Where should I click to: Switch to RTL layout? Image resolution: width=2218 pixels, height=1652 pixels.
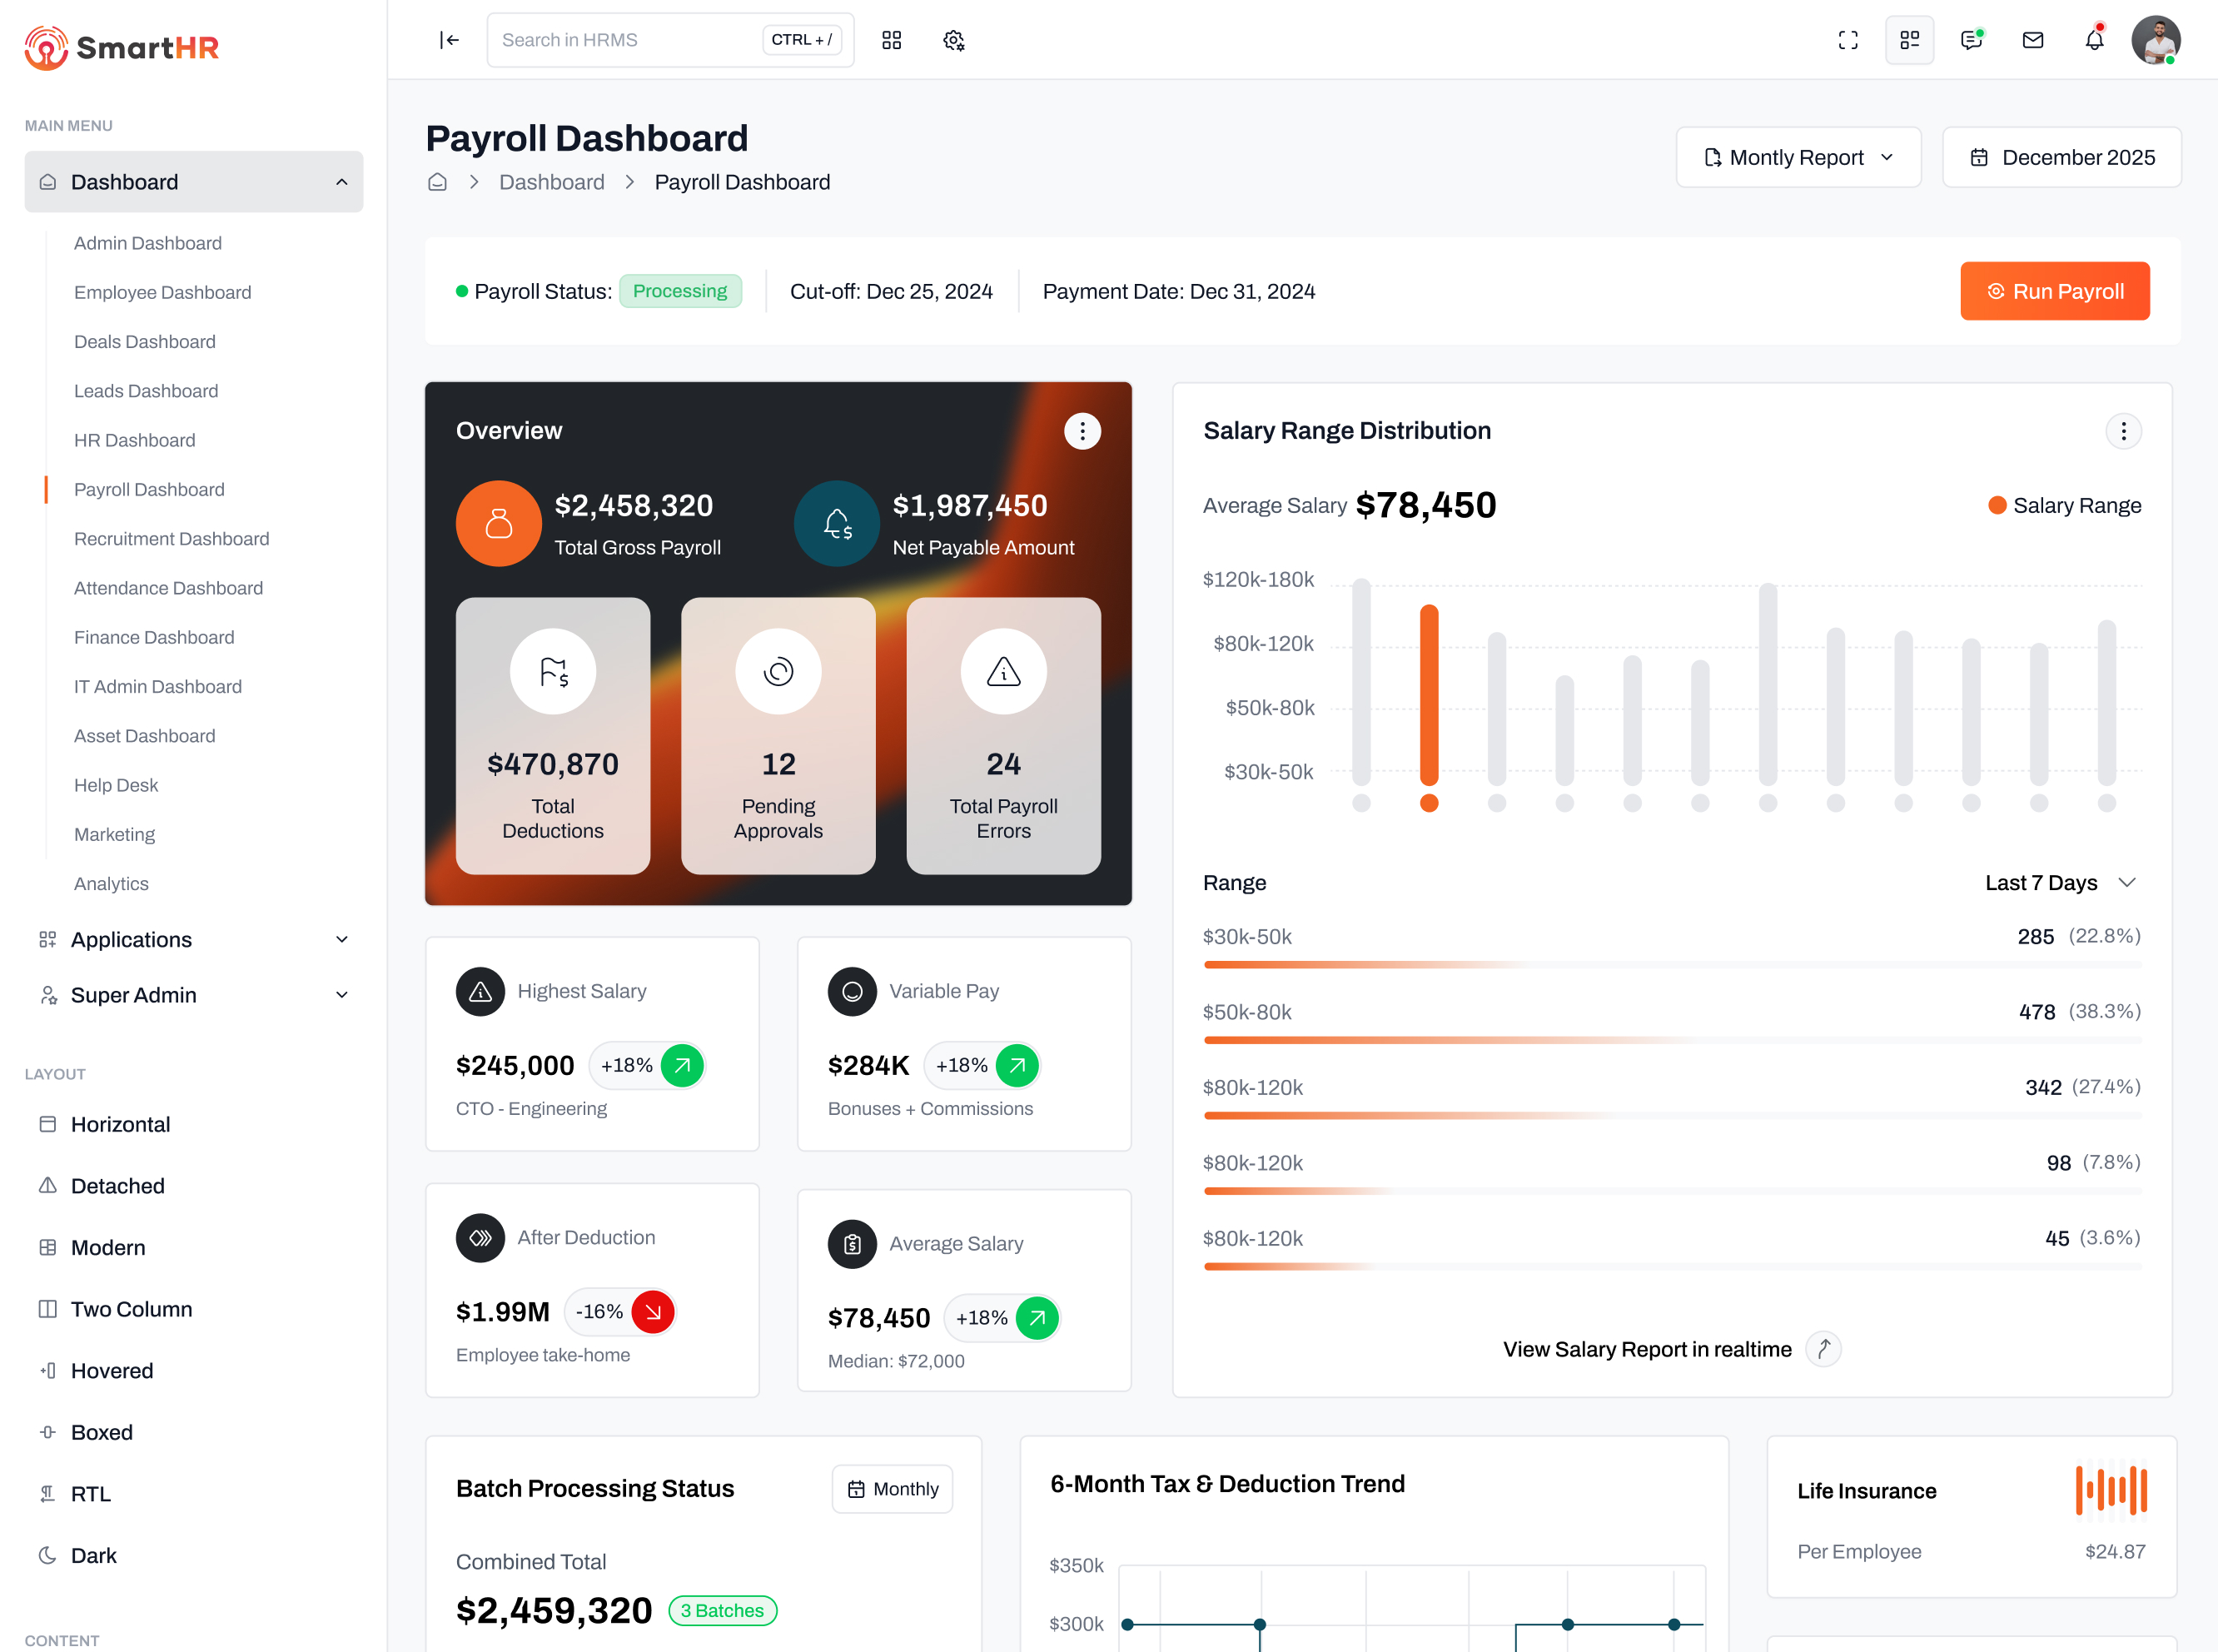coord(90,1493)
